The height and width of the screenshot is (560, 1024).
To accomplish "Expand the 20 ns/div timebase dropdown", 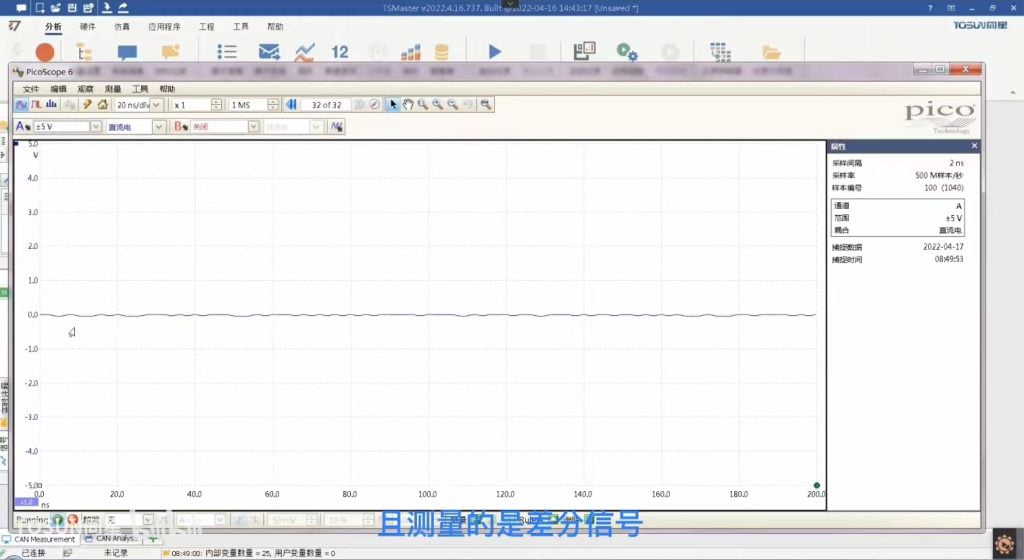I will click(156, 104).
